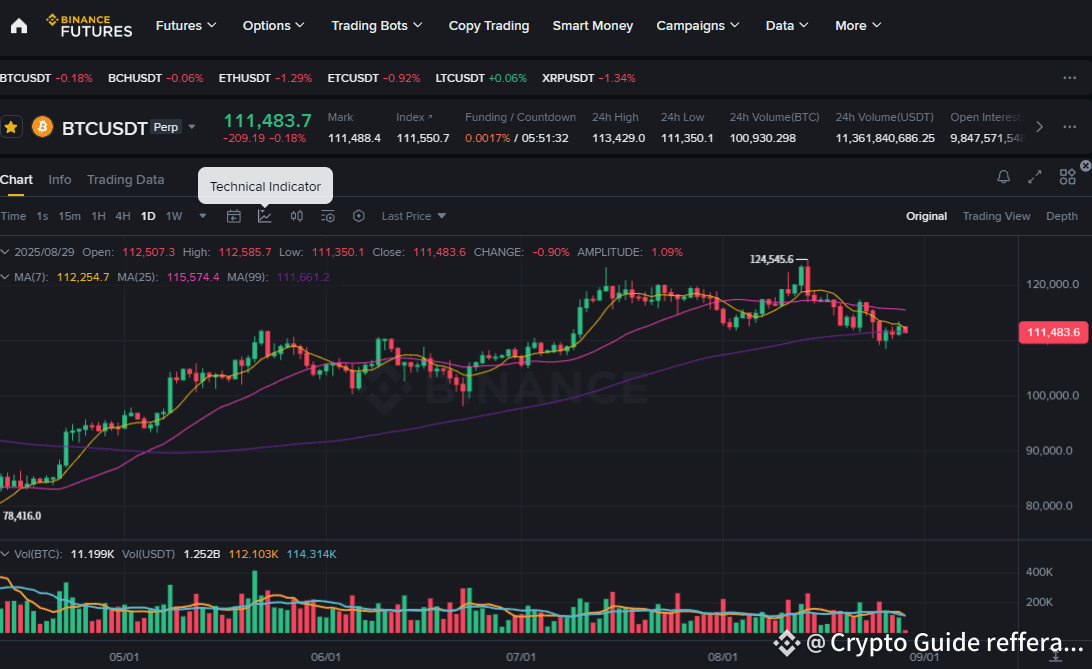Viewport: 1092px width, 669px height.
Task: Click the 124,545.6 high marker
Action: point(772,259)
